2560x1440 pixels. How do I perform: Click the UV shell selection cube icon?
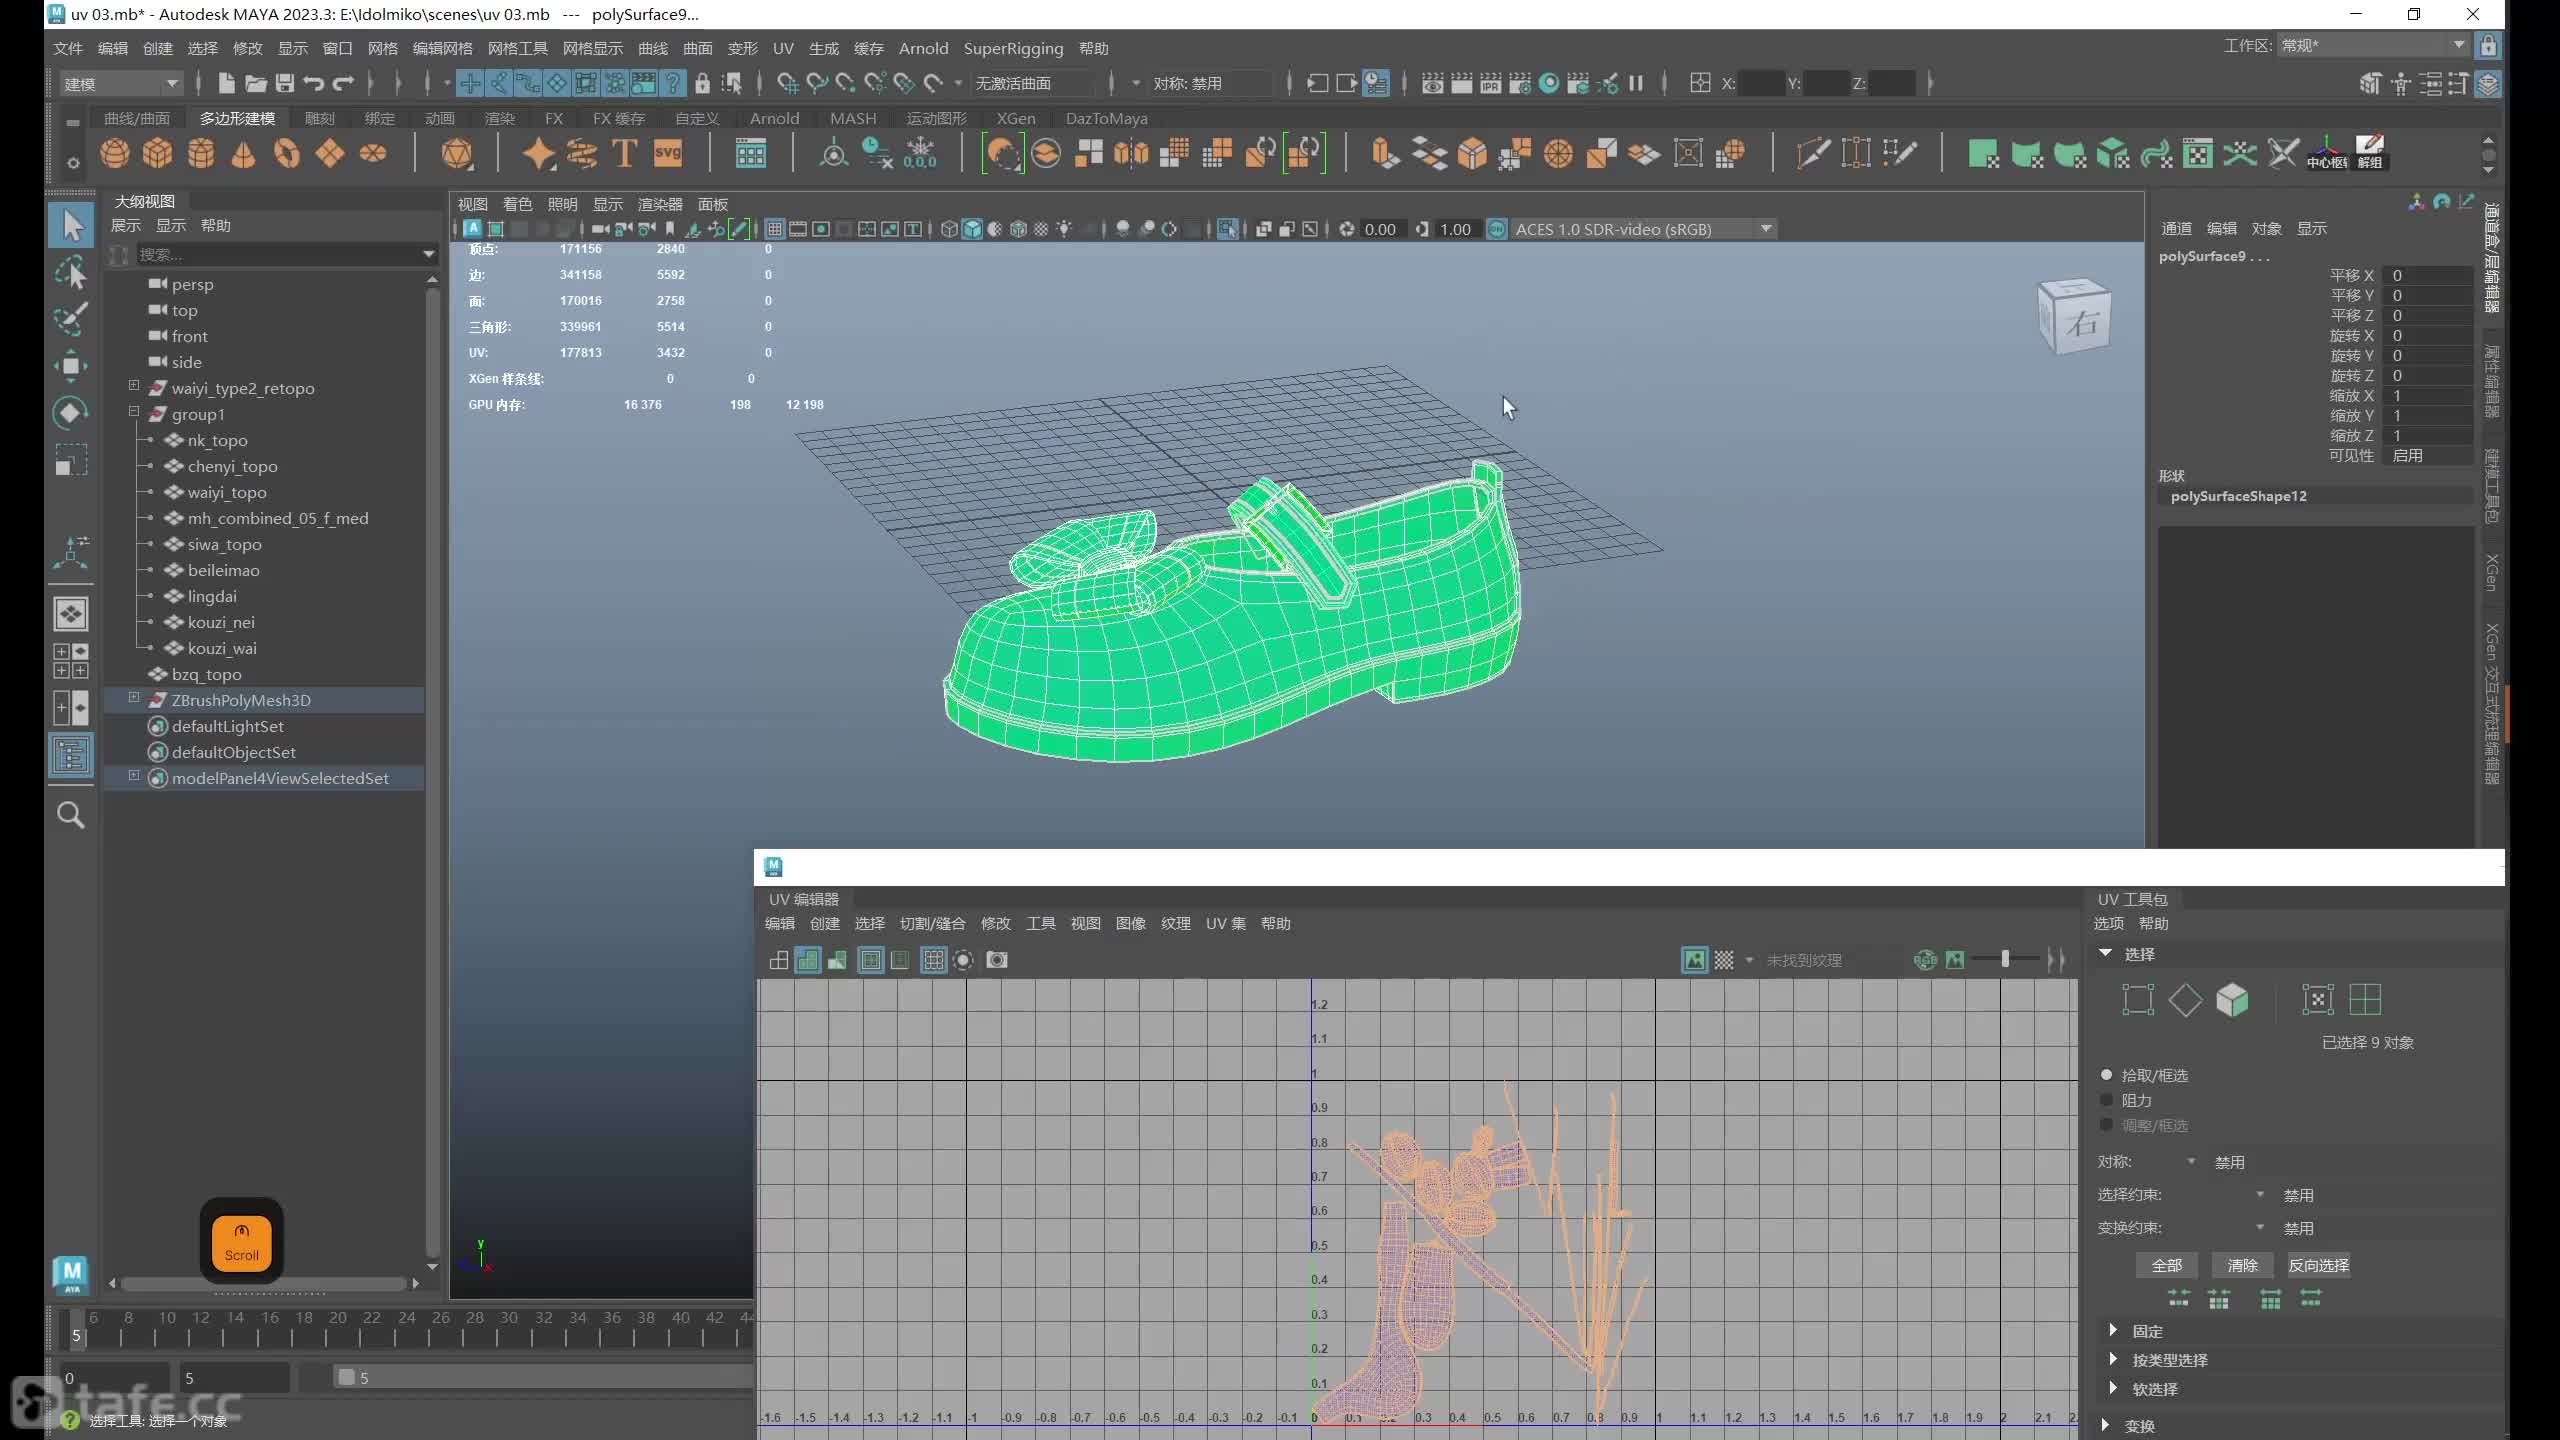(2232, 1000)
